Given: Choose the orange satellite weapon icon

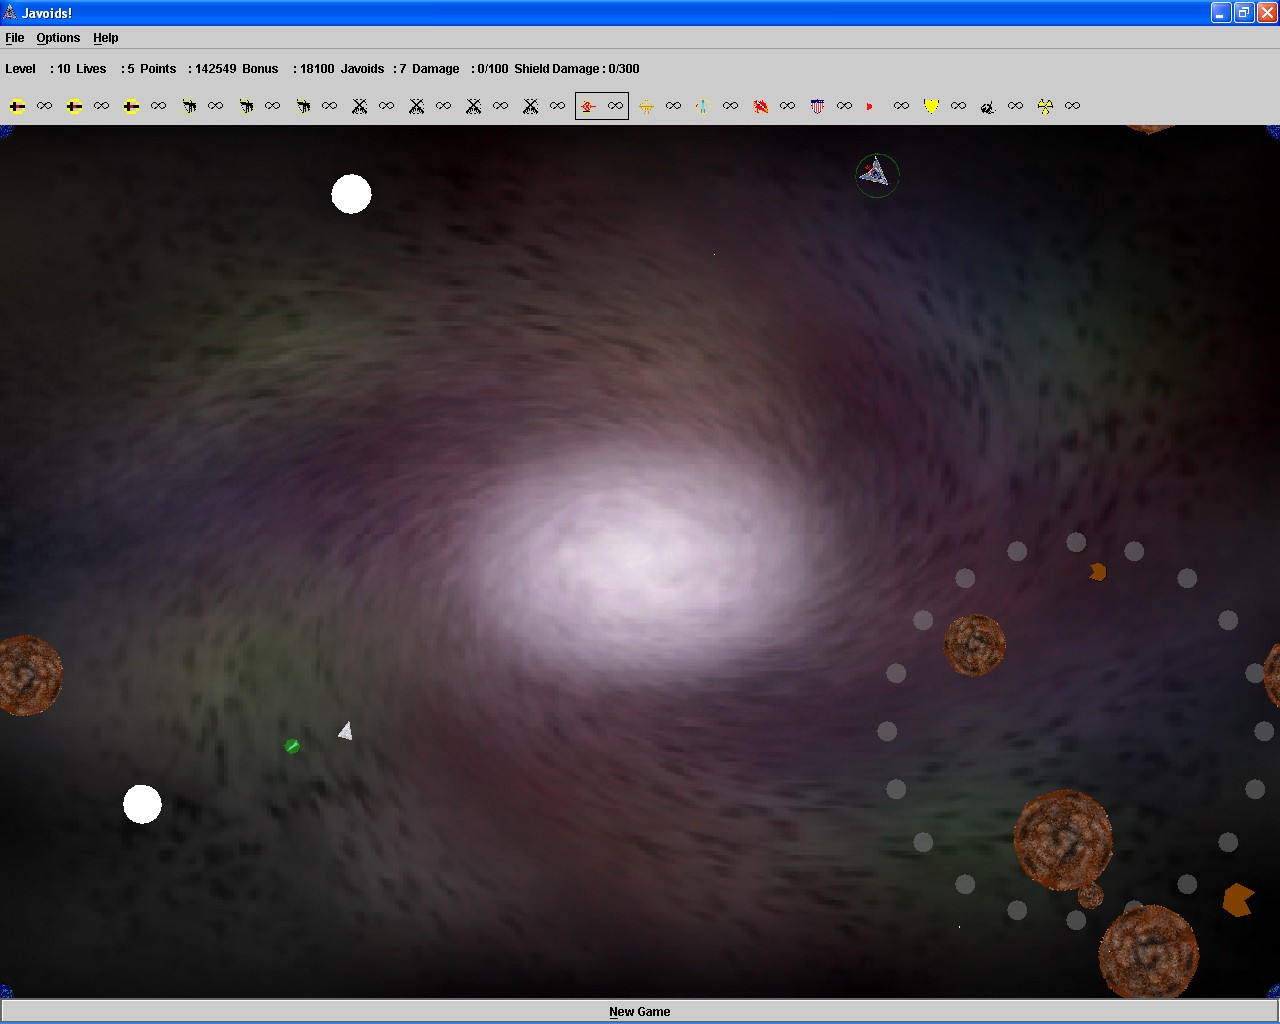Looking at the screenshot, I should (x=646, y=106).
